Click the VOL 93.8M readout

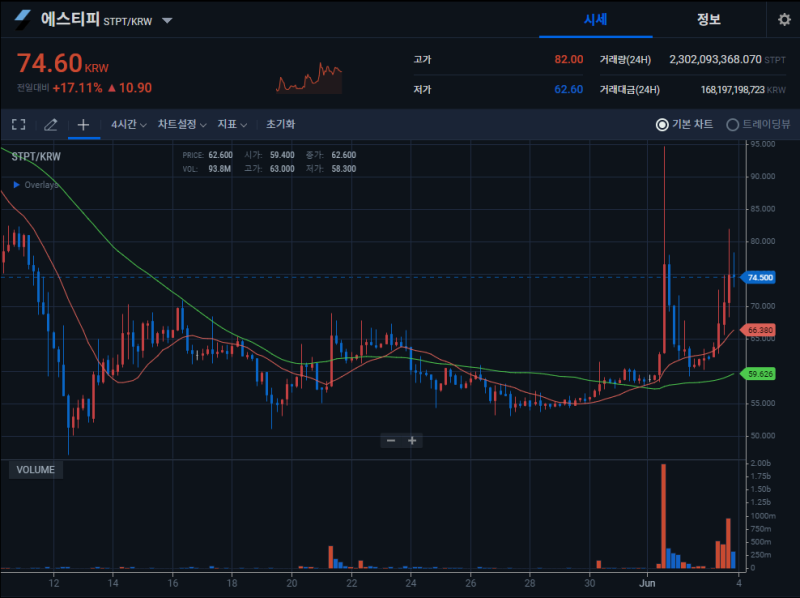click(207, 169)
